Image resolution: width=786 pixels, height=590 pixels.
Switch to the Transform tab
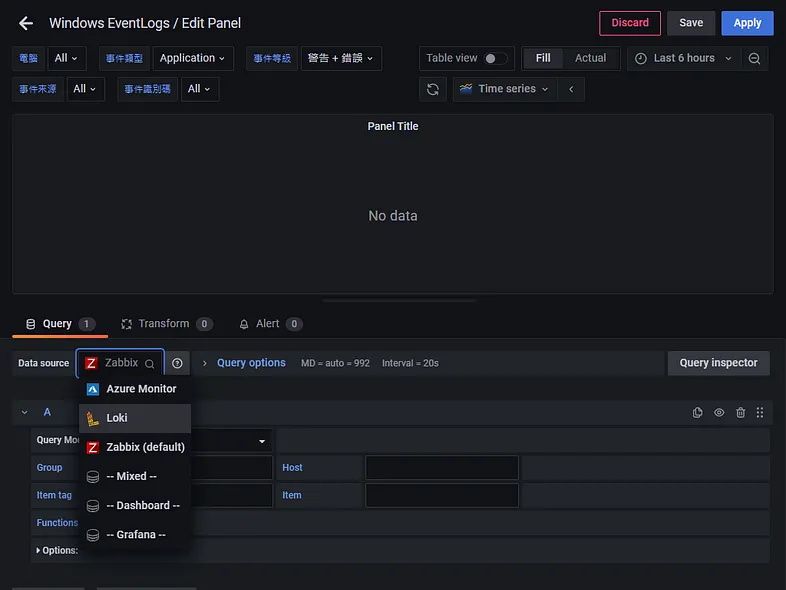pyautogui.click(x=166, y=324)
